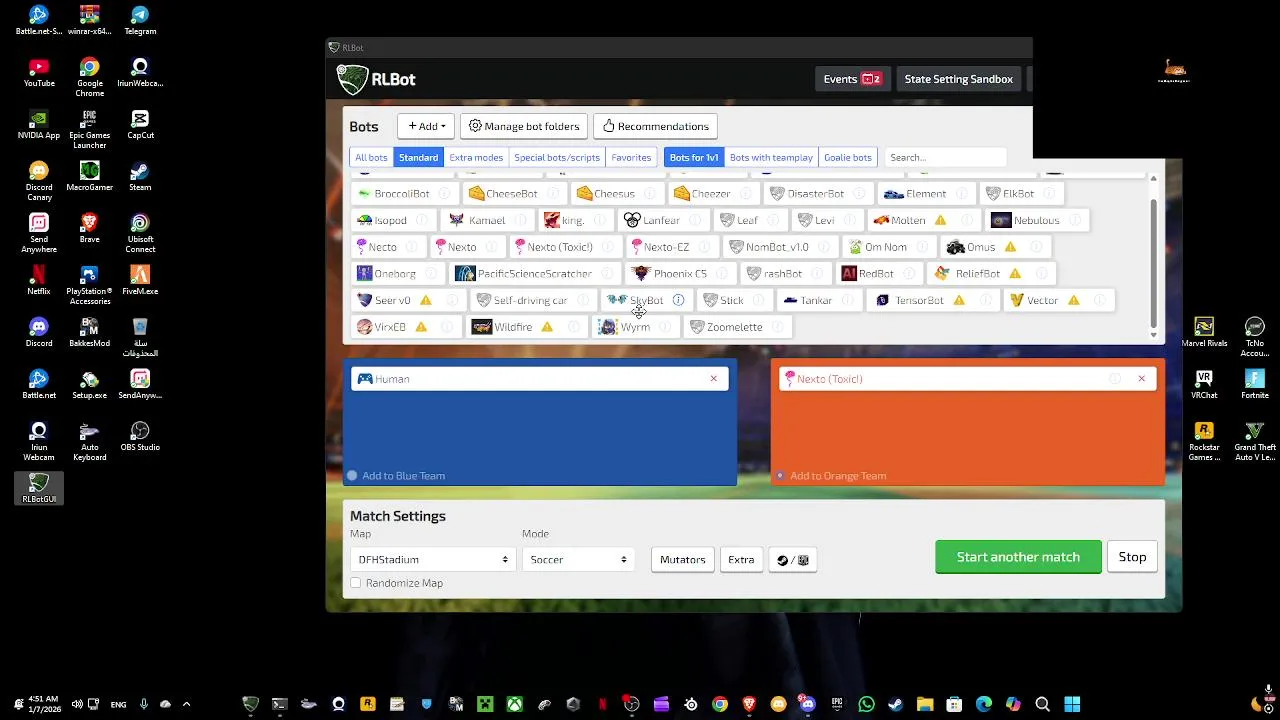Select Add to Orange Team option
The image size is (1280, 720).
[x=831, y=476]
